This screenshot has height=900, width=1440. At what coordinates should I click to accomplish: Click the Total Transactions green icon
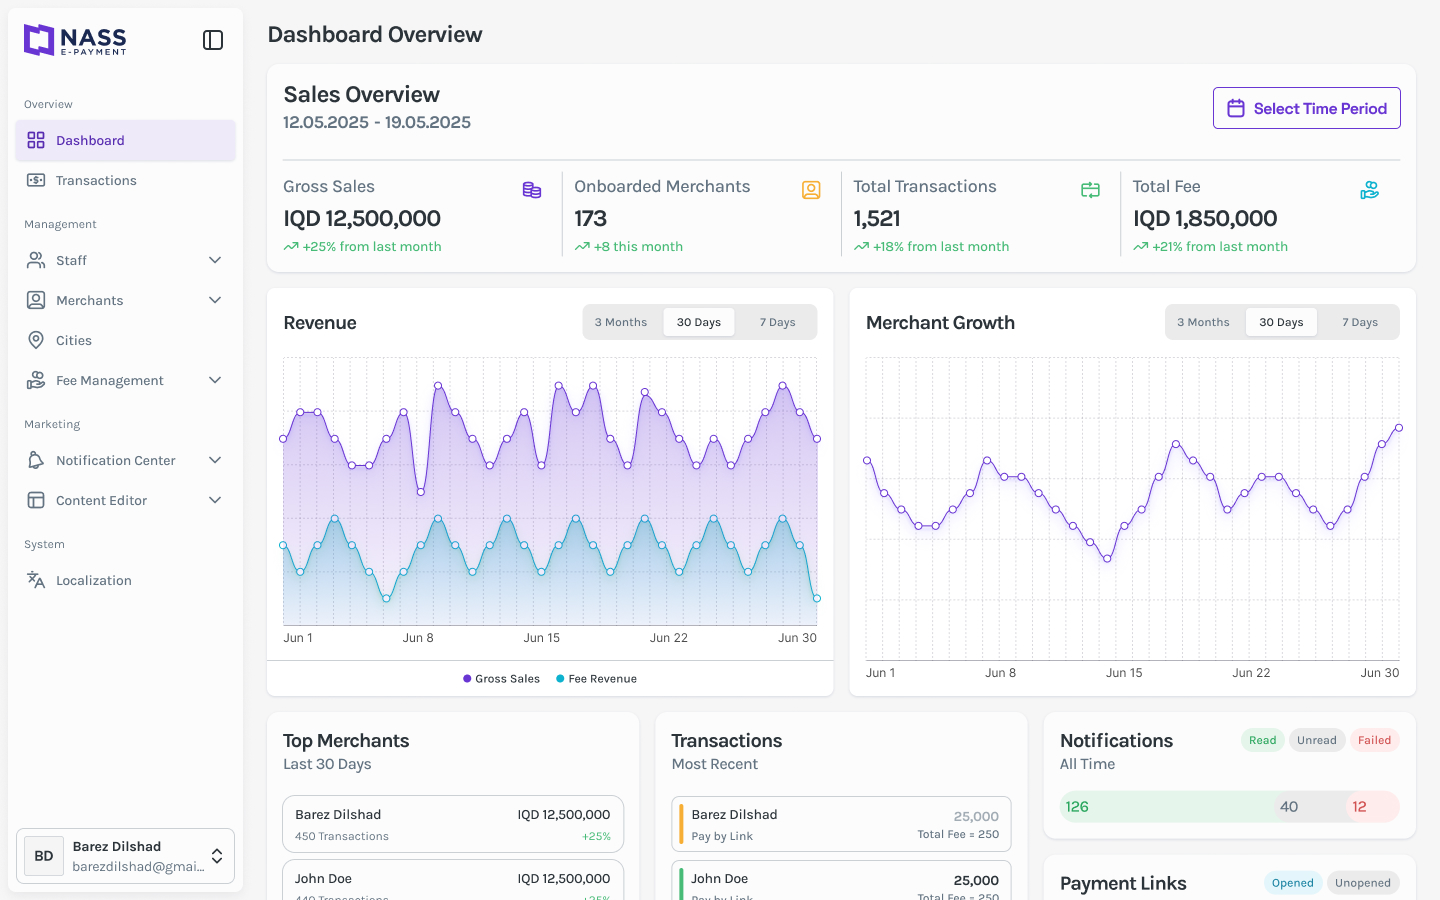pos(1090,190)
